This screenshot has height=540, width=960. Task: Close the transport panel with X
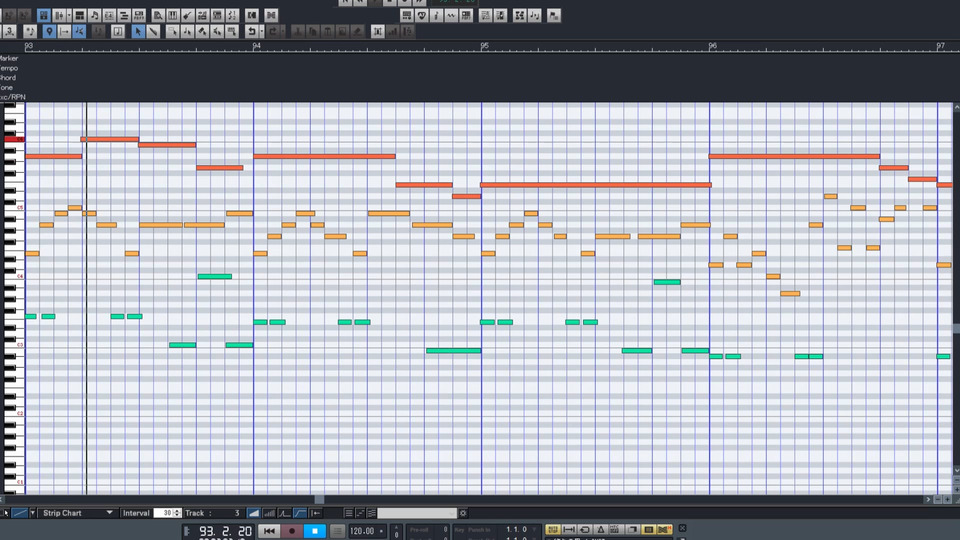click(682, 528)
